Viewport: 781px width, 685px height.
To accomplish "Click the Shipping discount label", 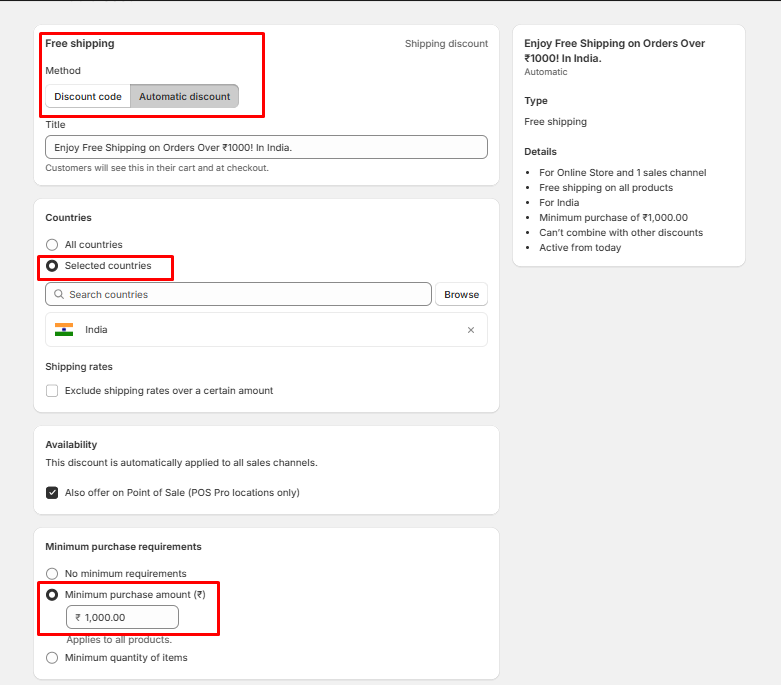I will (x=446, y=43).
